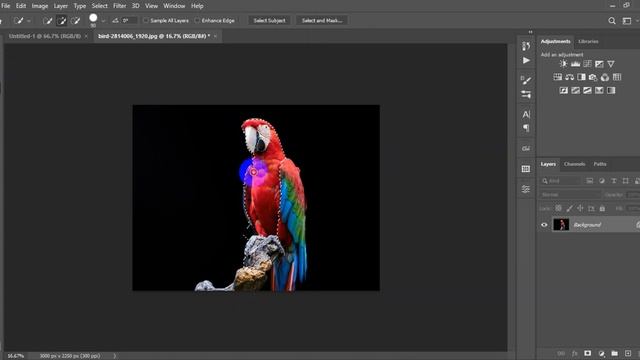Viewport: 640px width, 360px height.
Task: Add a Hue/Saturation adjustment
Action: [558, 77]
